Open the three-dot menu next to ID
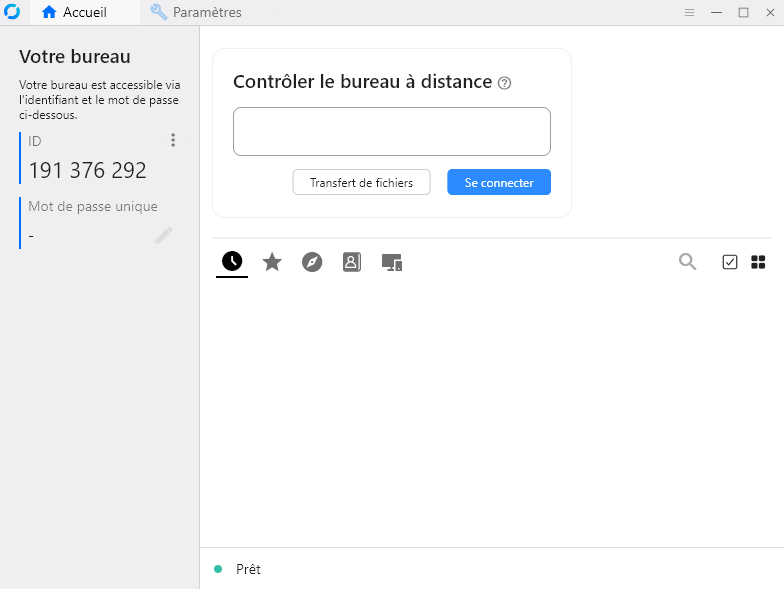Screen dimensions: 784x589 [x=173, y=140]
